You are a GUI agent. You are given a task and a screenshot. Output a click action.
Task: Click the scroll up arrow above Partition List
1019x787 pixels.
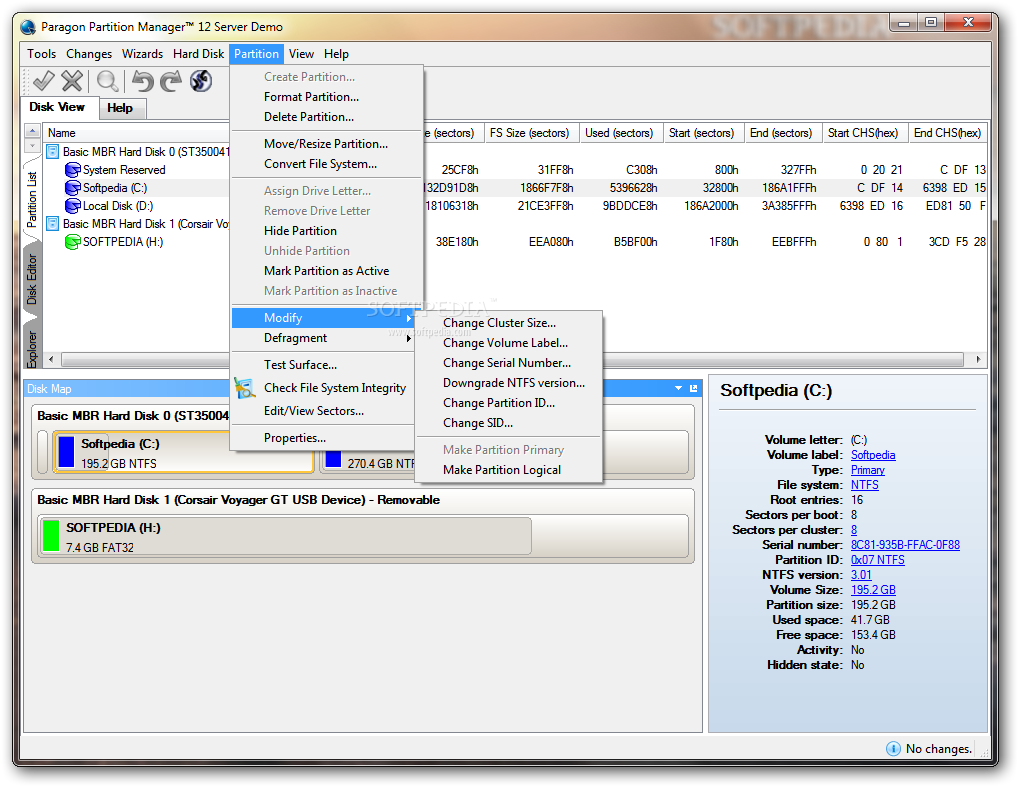coord(32,131)
